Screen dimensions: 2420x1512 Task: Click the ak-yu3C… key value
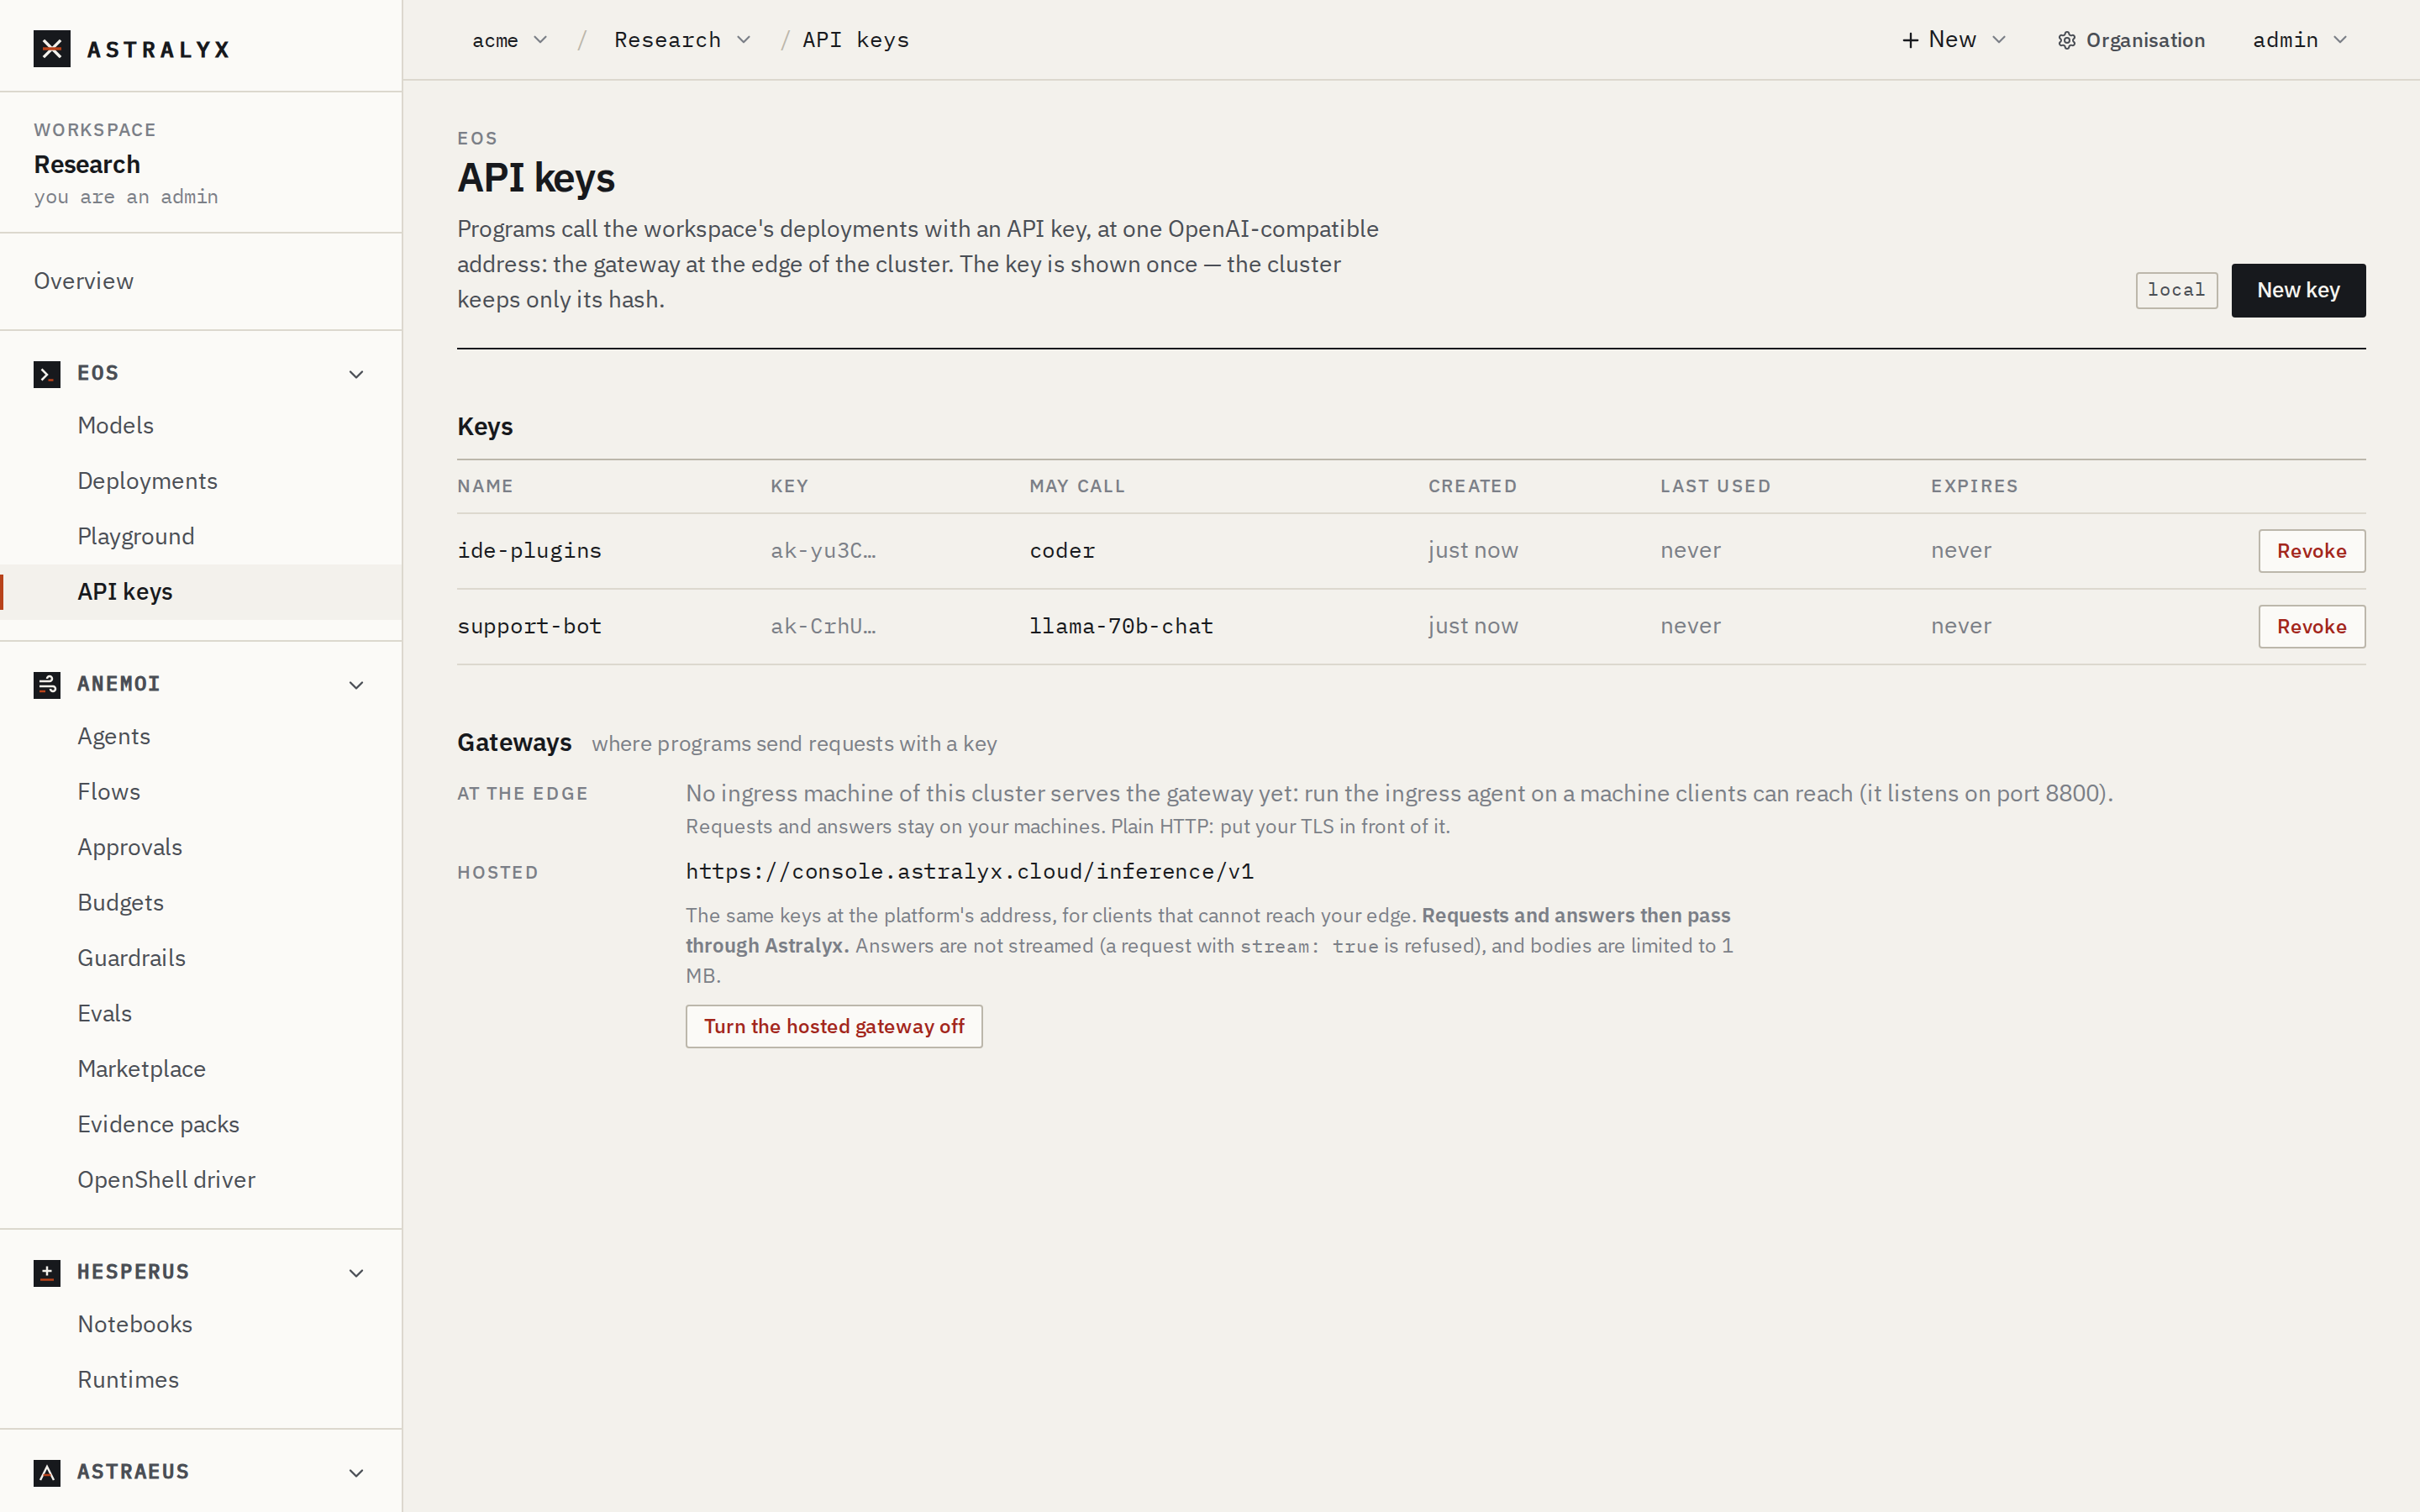823,551
